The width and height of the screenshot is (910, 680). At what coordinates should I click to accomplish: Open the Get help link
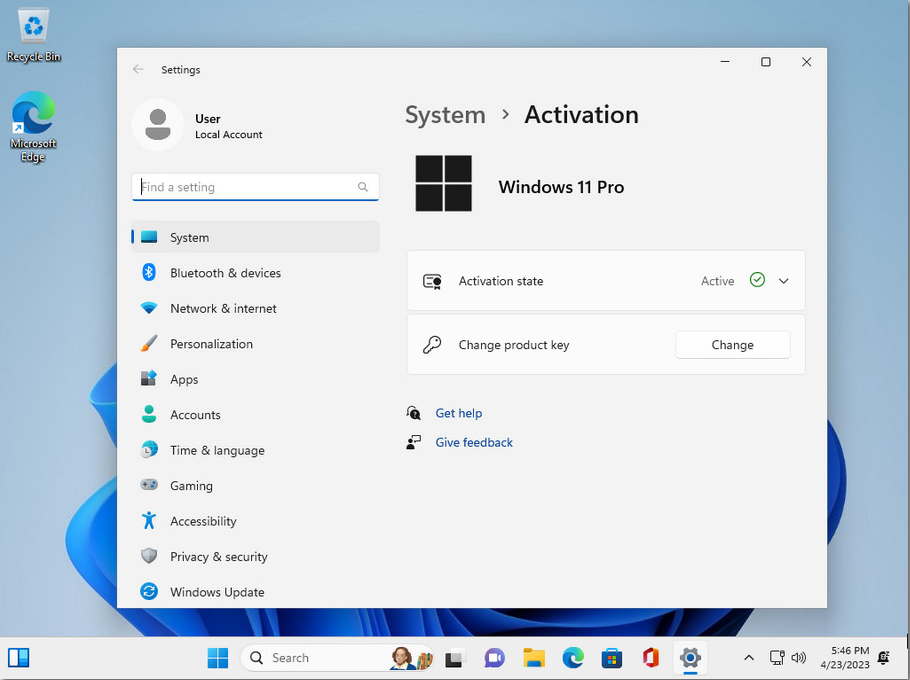pos(458,413)
